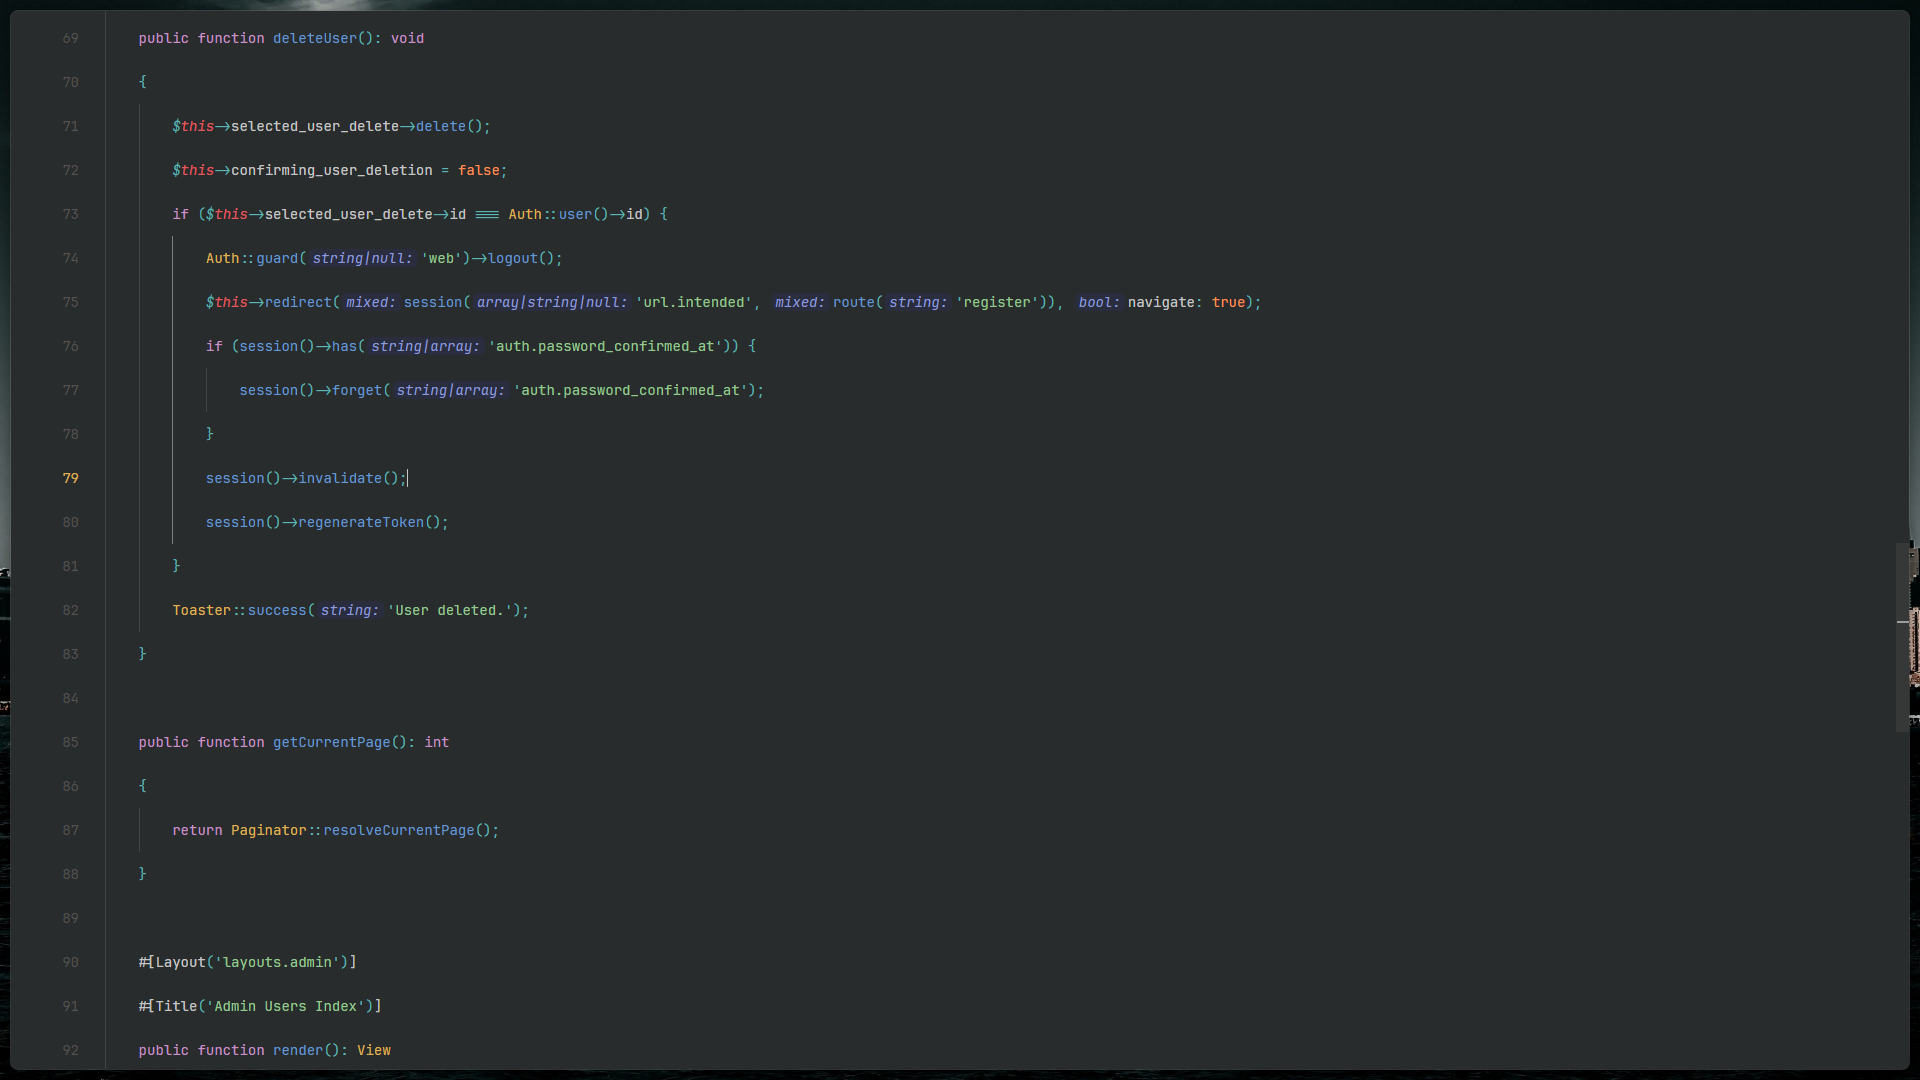
Task: Click the 'register' route string
Action: [x=997, y=302]
